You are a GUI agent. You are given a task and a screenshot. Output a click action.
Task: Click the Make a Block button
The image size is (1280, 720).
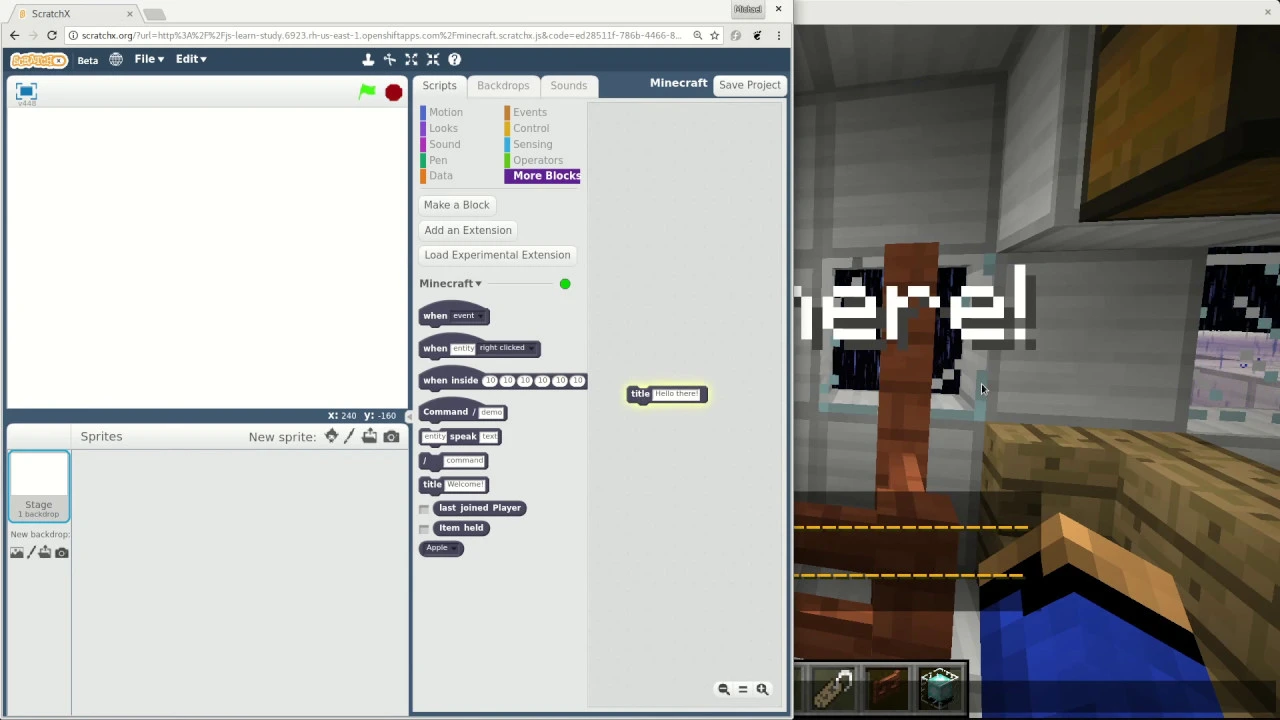tap(457, 205)
